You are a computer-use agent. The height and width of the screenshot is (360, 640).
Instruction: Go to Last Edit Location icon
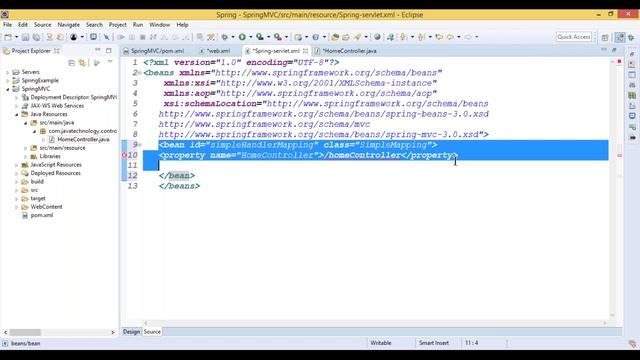(439, 37)
